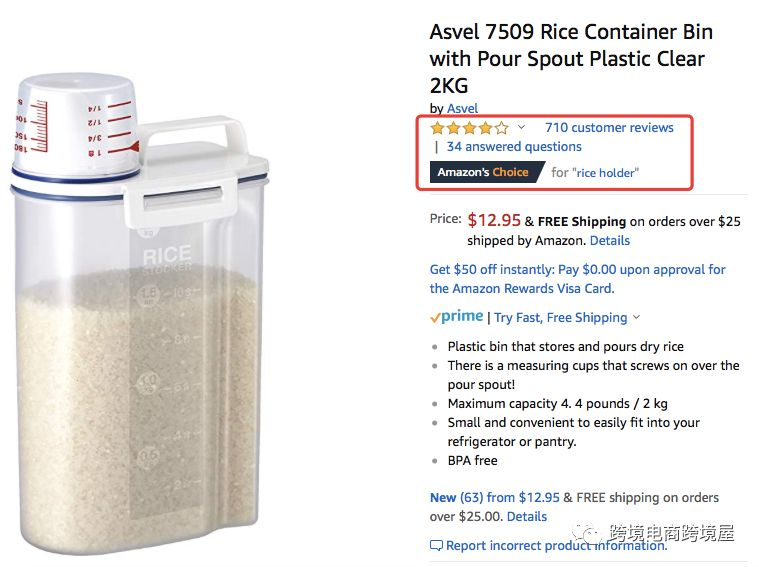Click the star rating icons
Viewport: 759px width, 567px height.
[470, 128]
